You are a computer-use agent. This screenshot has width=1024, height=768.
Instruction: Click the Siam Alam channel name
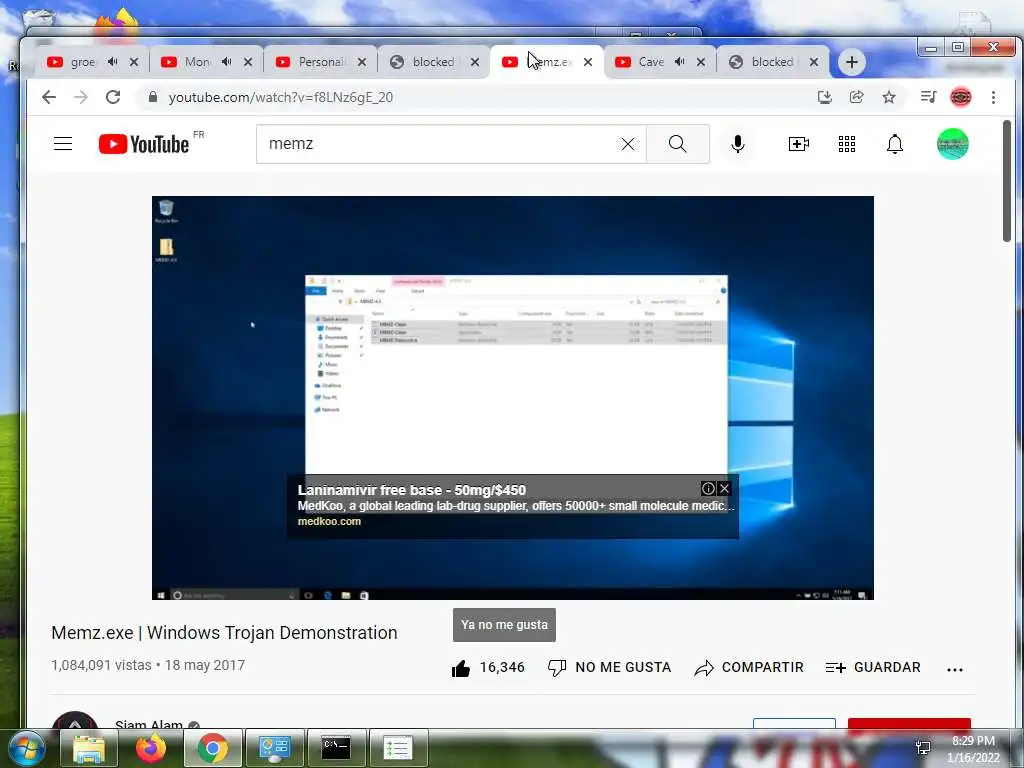click(149, 724)
